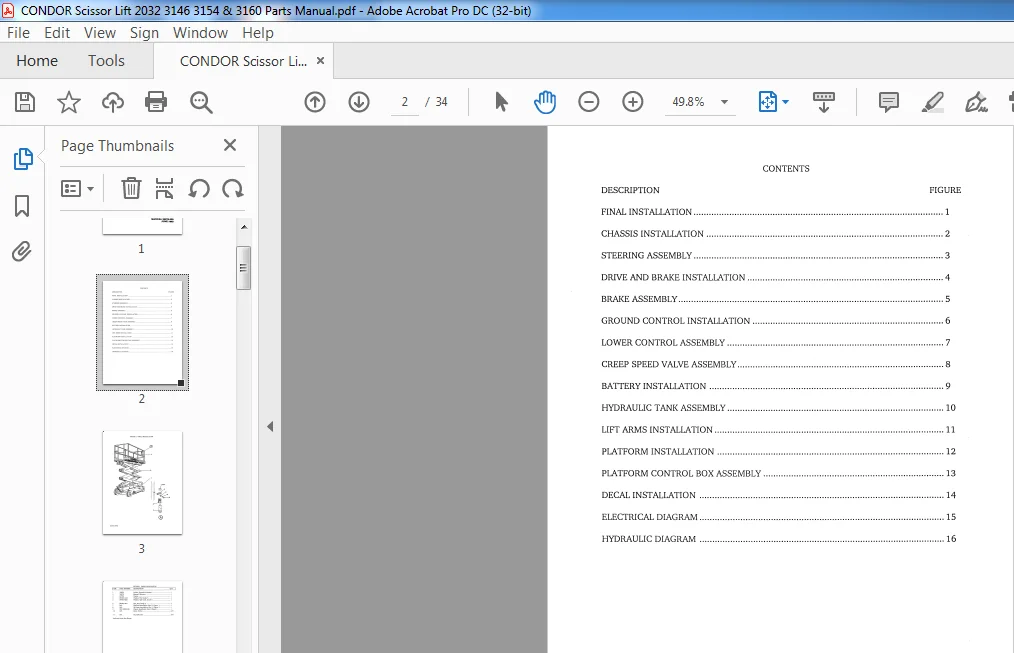This screenshot has width=1014, height=653.
Task: Click the DECAL INSTALLATION contents entry
Action: pos(779,495)
